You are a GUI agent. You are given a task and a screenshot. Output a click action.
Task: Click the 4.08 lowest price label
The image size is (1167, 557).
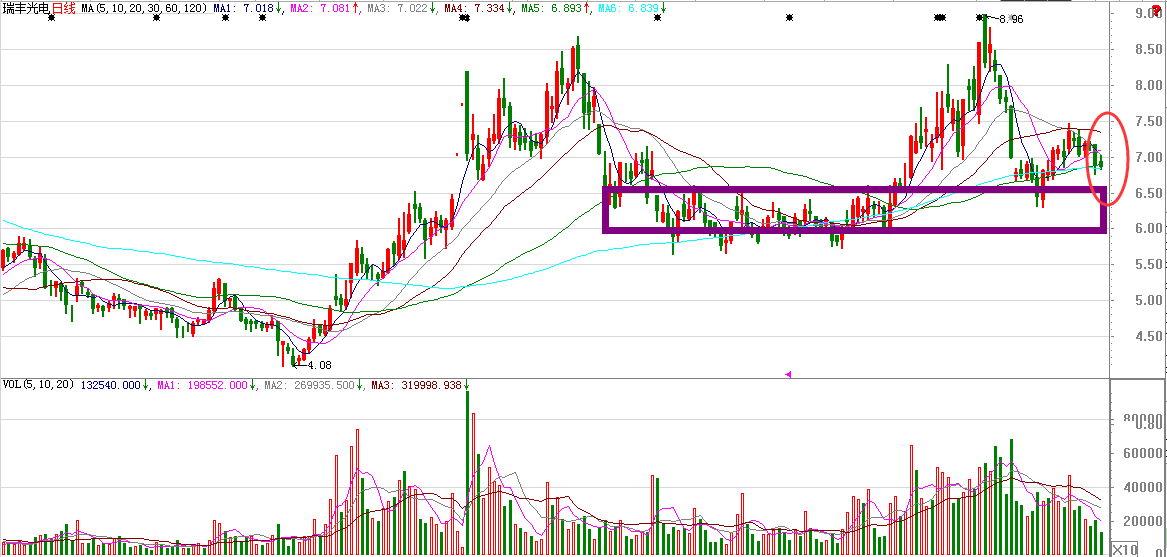[319, 365]
